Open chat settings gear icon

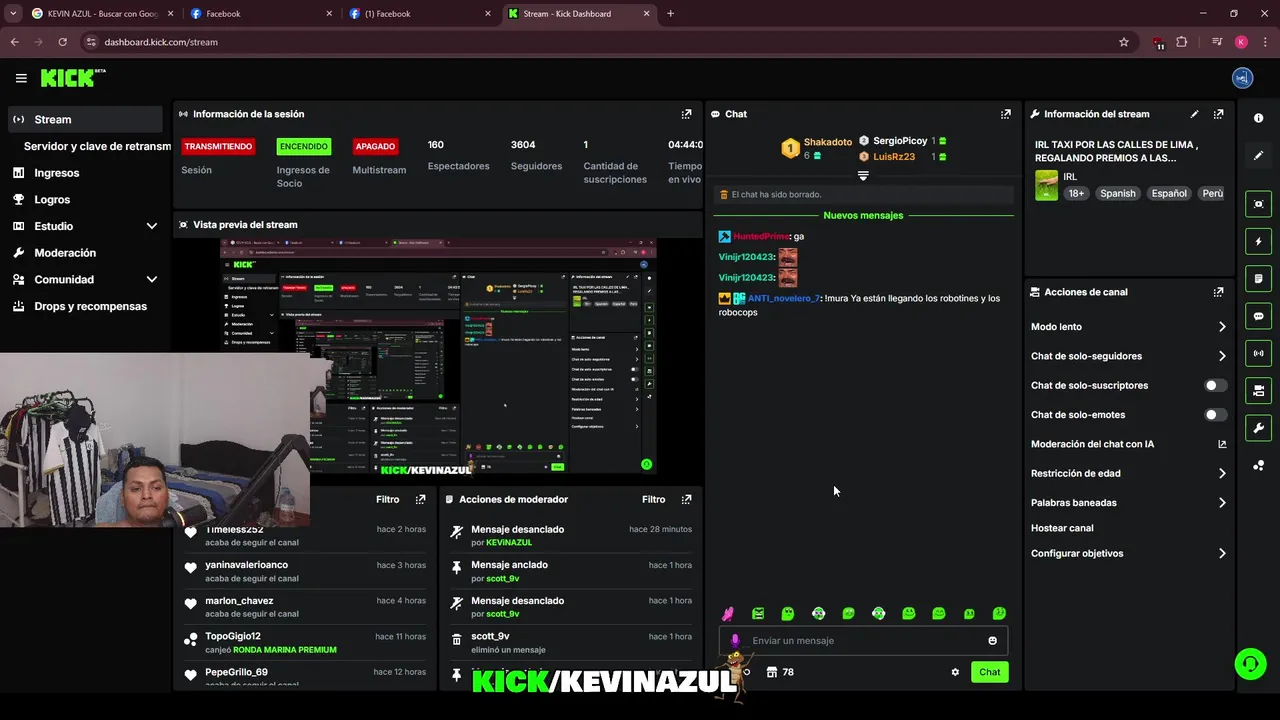tap(955, 672)
